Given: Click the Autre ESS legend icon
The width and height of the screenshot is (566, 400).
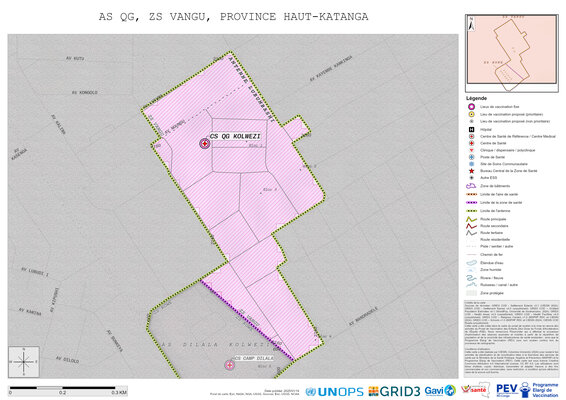Looking at the screenshot, I should [471, 178].
